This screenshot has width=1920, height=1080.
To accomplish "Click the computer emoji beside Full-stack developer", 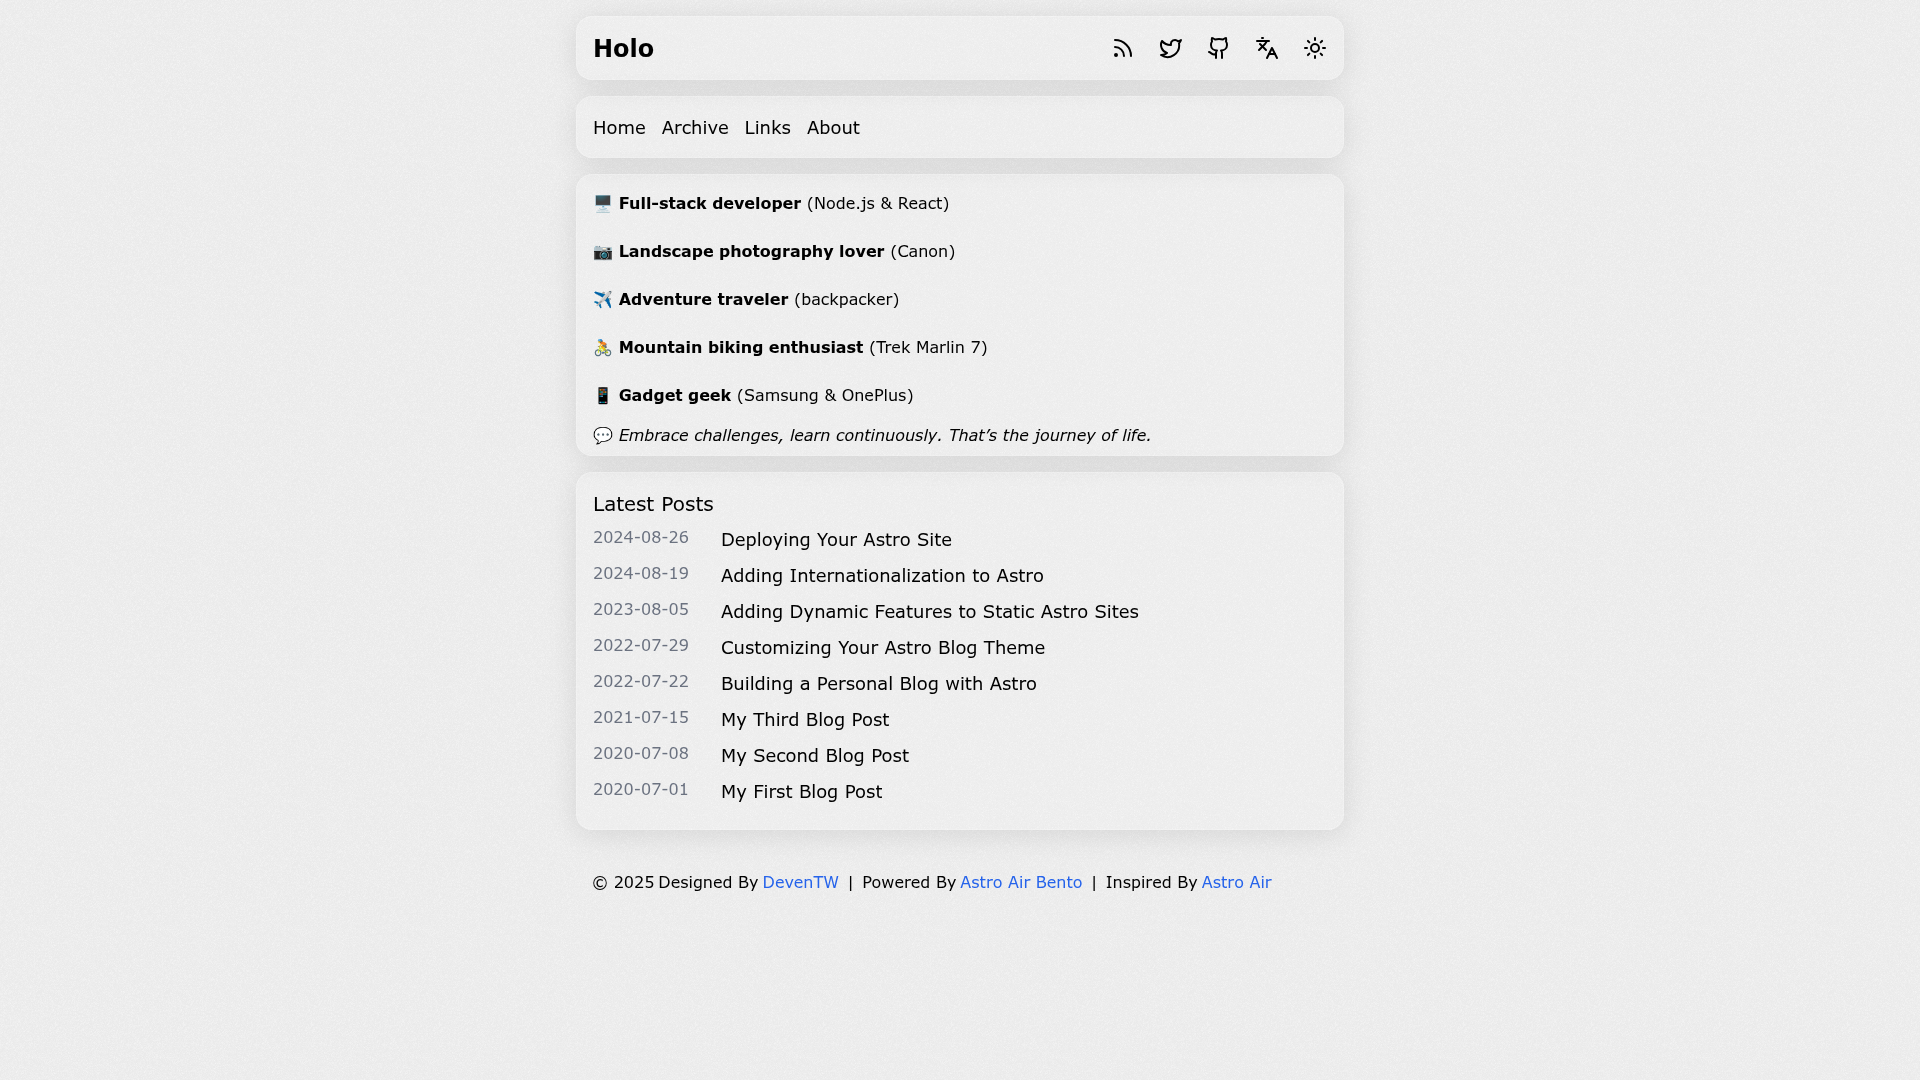I will (x=602, y=204).
